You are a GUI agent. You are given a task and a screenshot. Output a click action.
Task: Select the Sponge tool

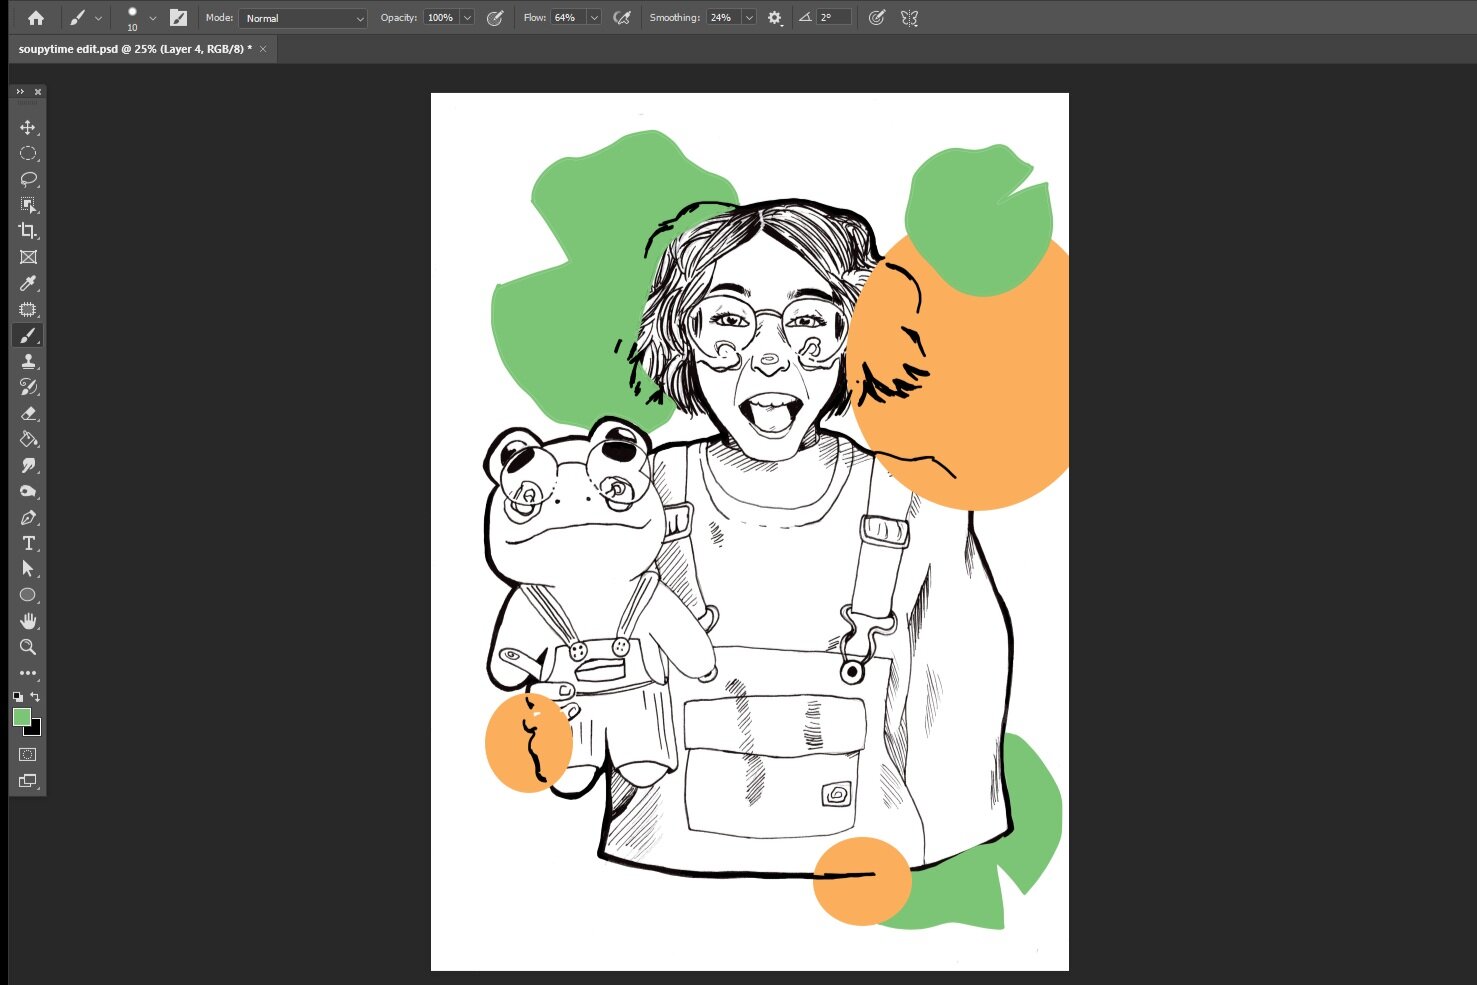pyautogui.click(x=28, y=491)
